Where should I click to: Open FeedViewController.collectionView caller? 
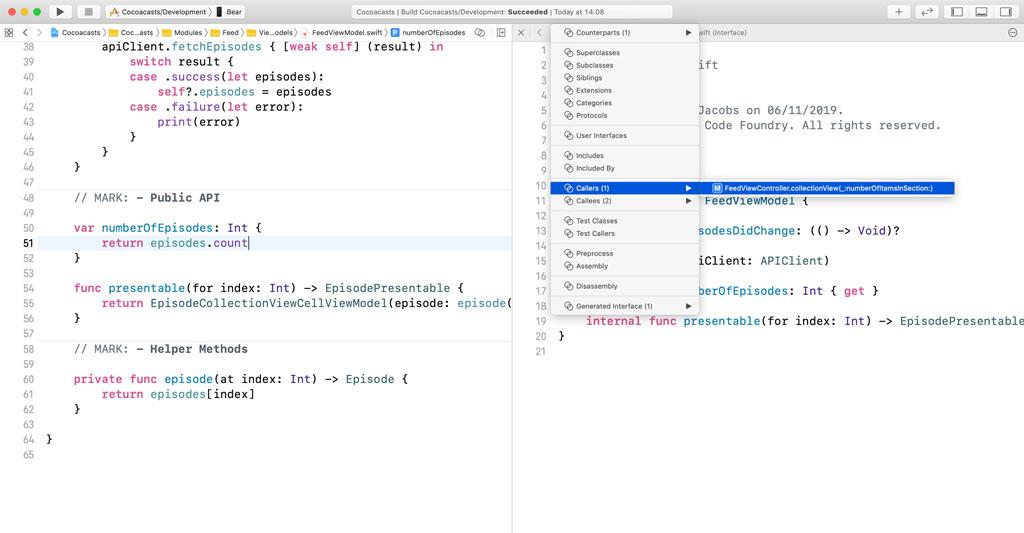(827, 188)
